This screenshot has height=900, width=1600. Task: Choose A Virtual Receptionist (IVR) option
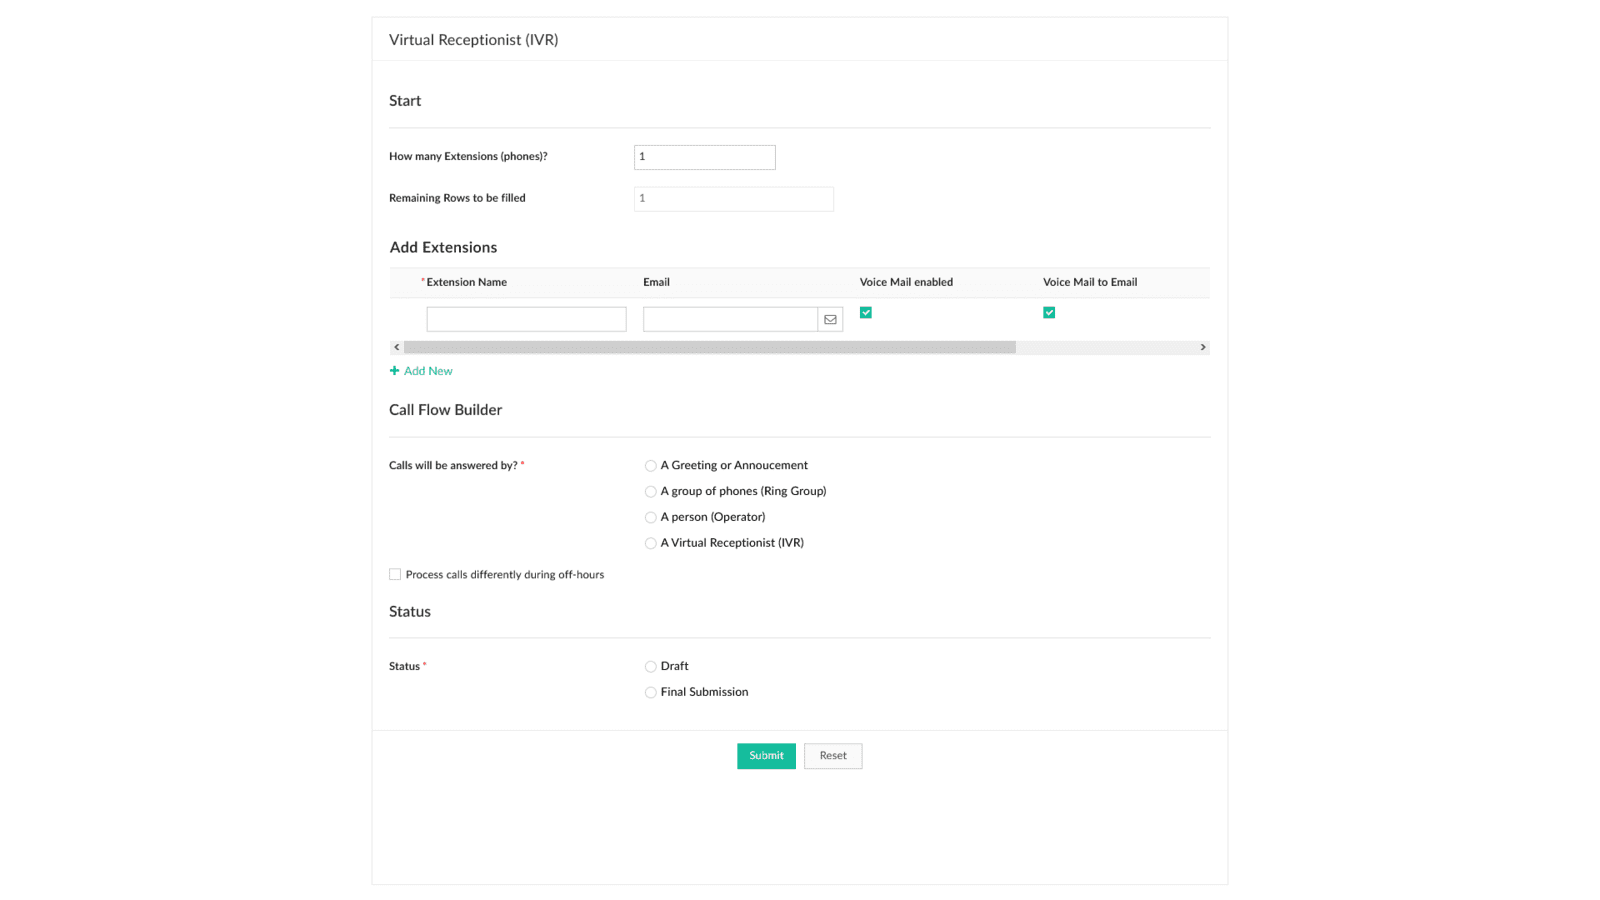[x=651, y=544]
